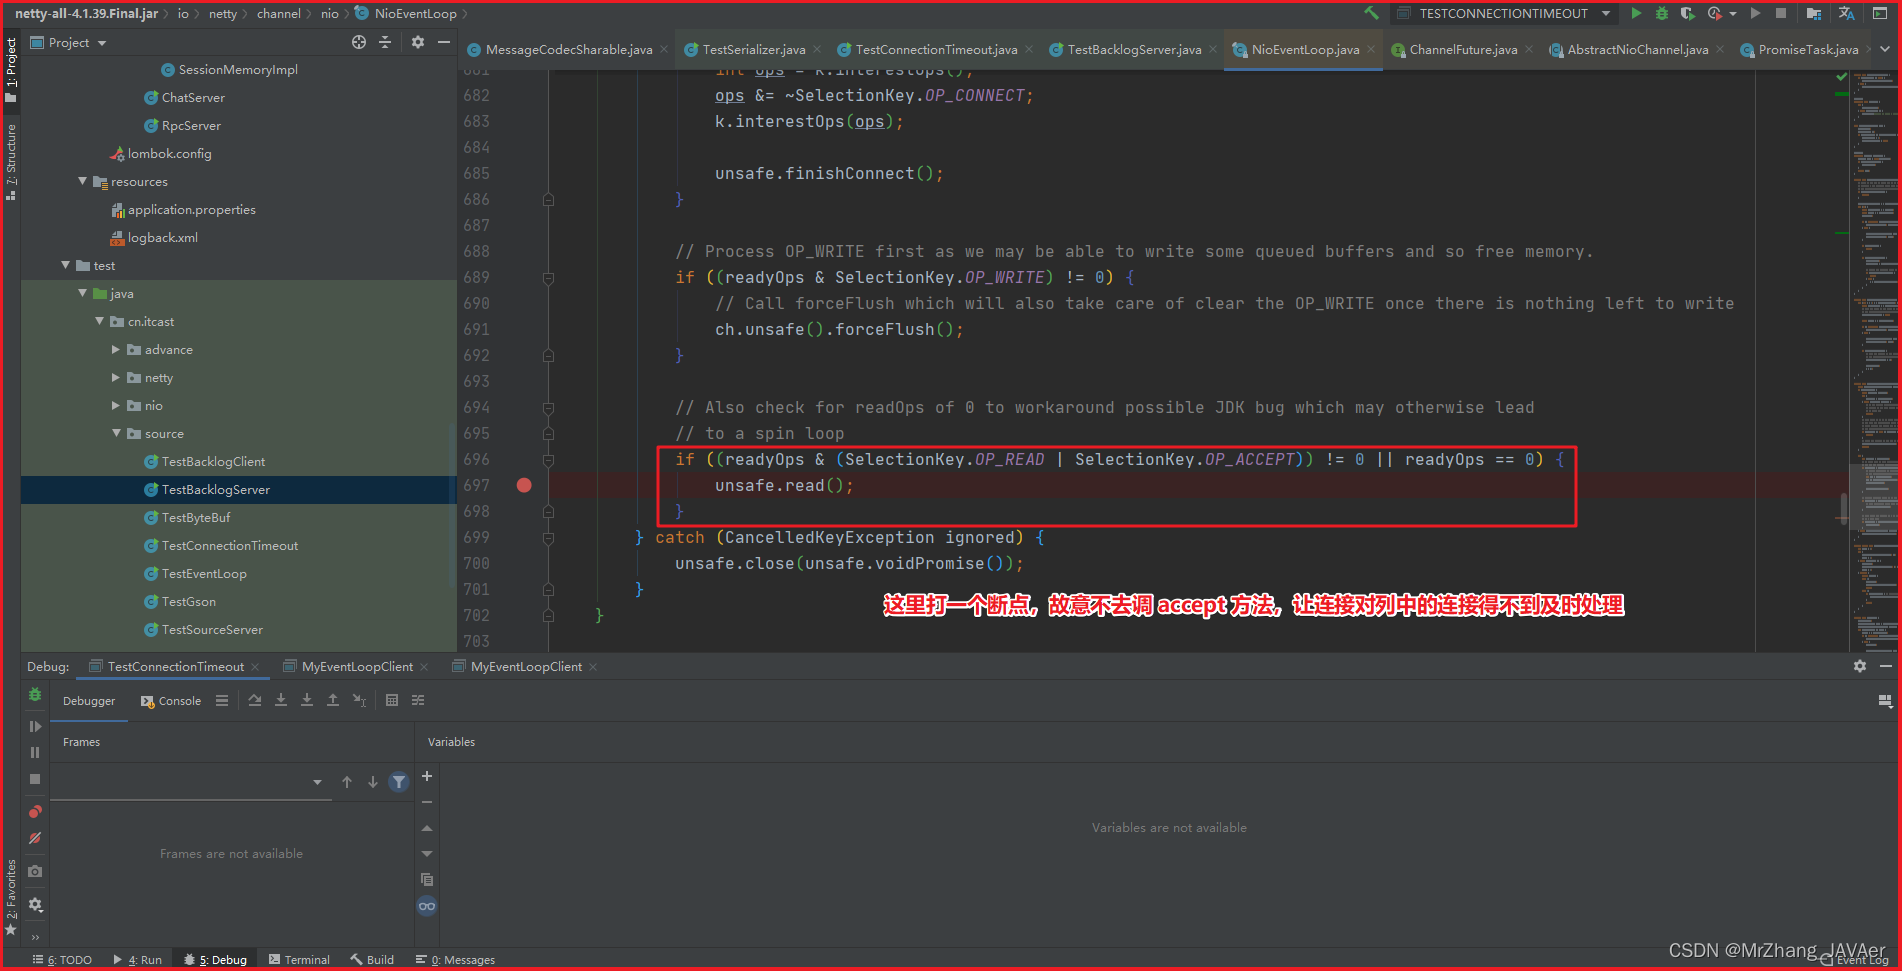The width and height of the screenshot is (1902, 971).
Task: Click the duplicate watch copy icon
Action: point(427,880)
